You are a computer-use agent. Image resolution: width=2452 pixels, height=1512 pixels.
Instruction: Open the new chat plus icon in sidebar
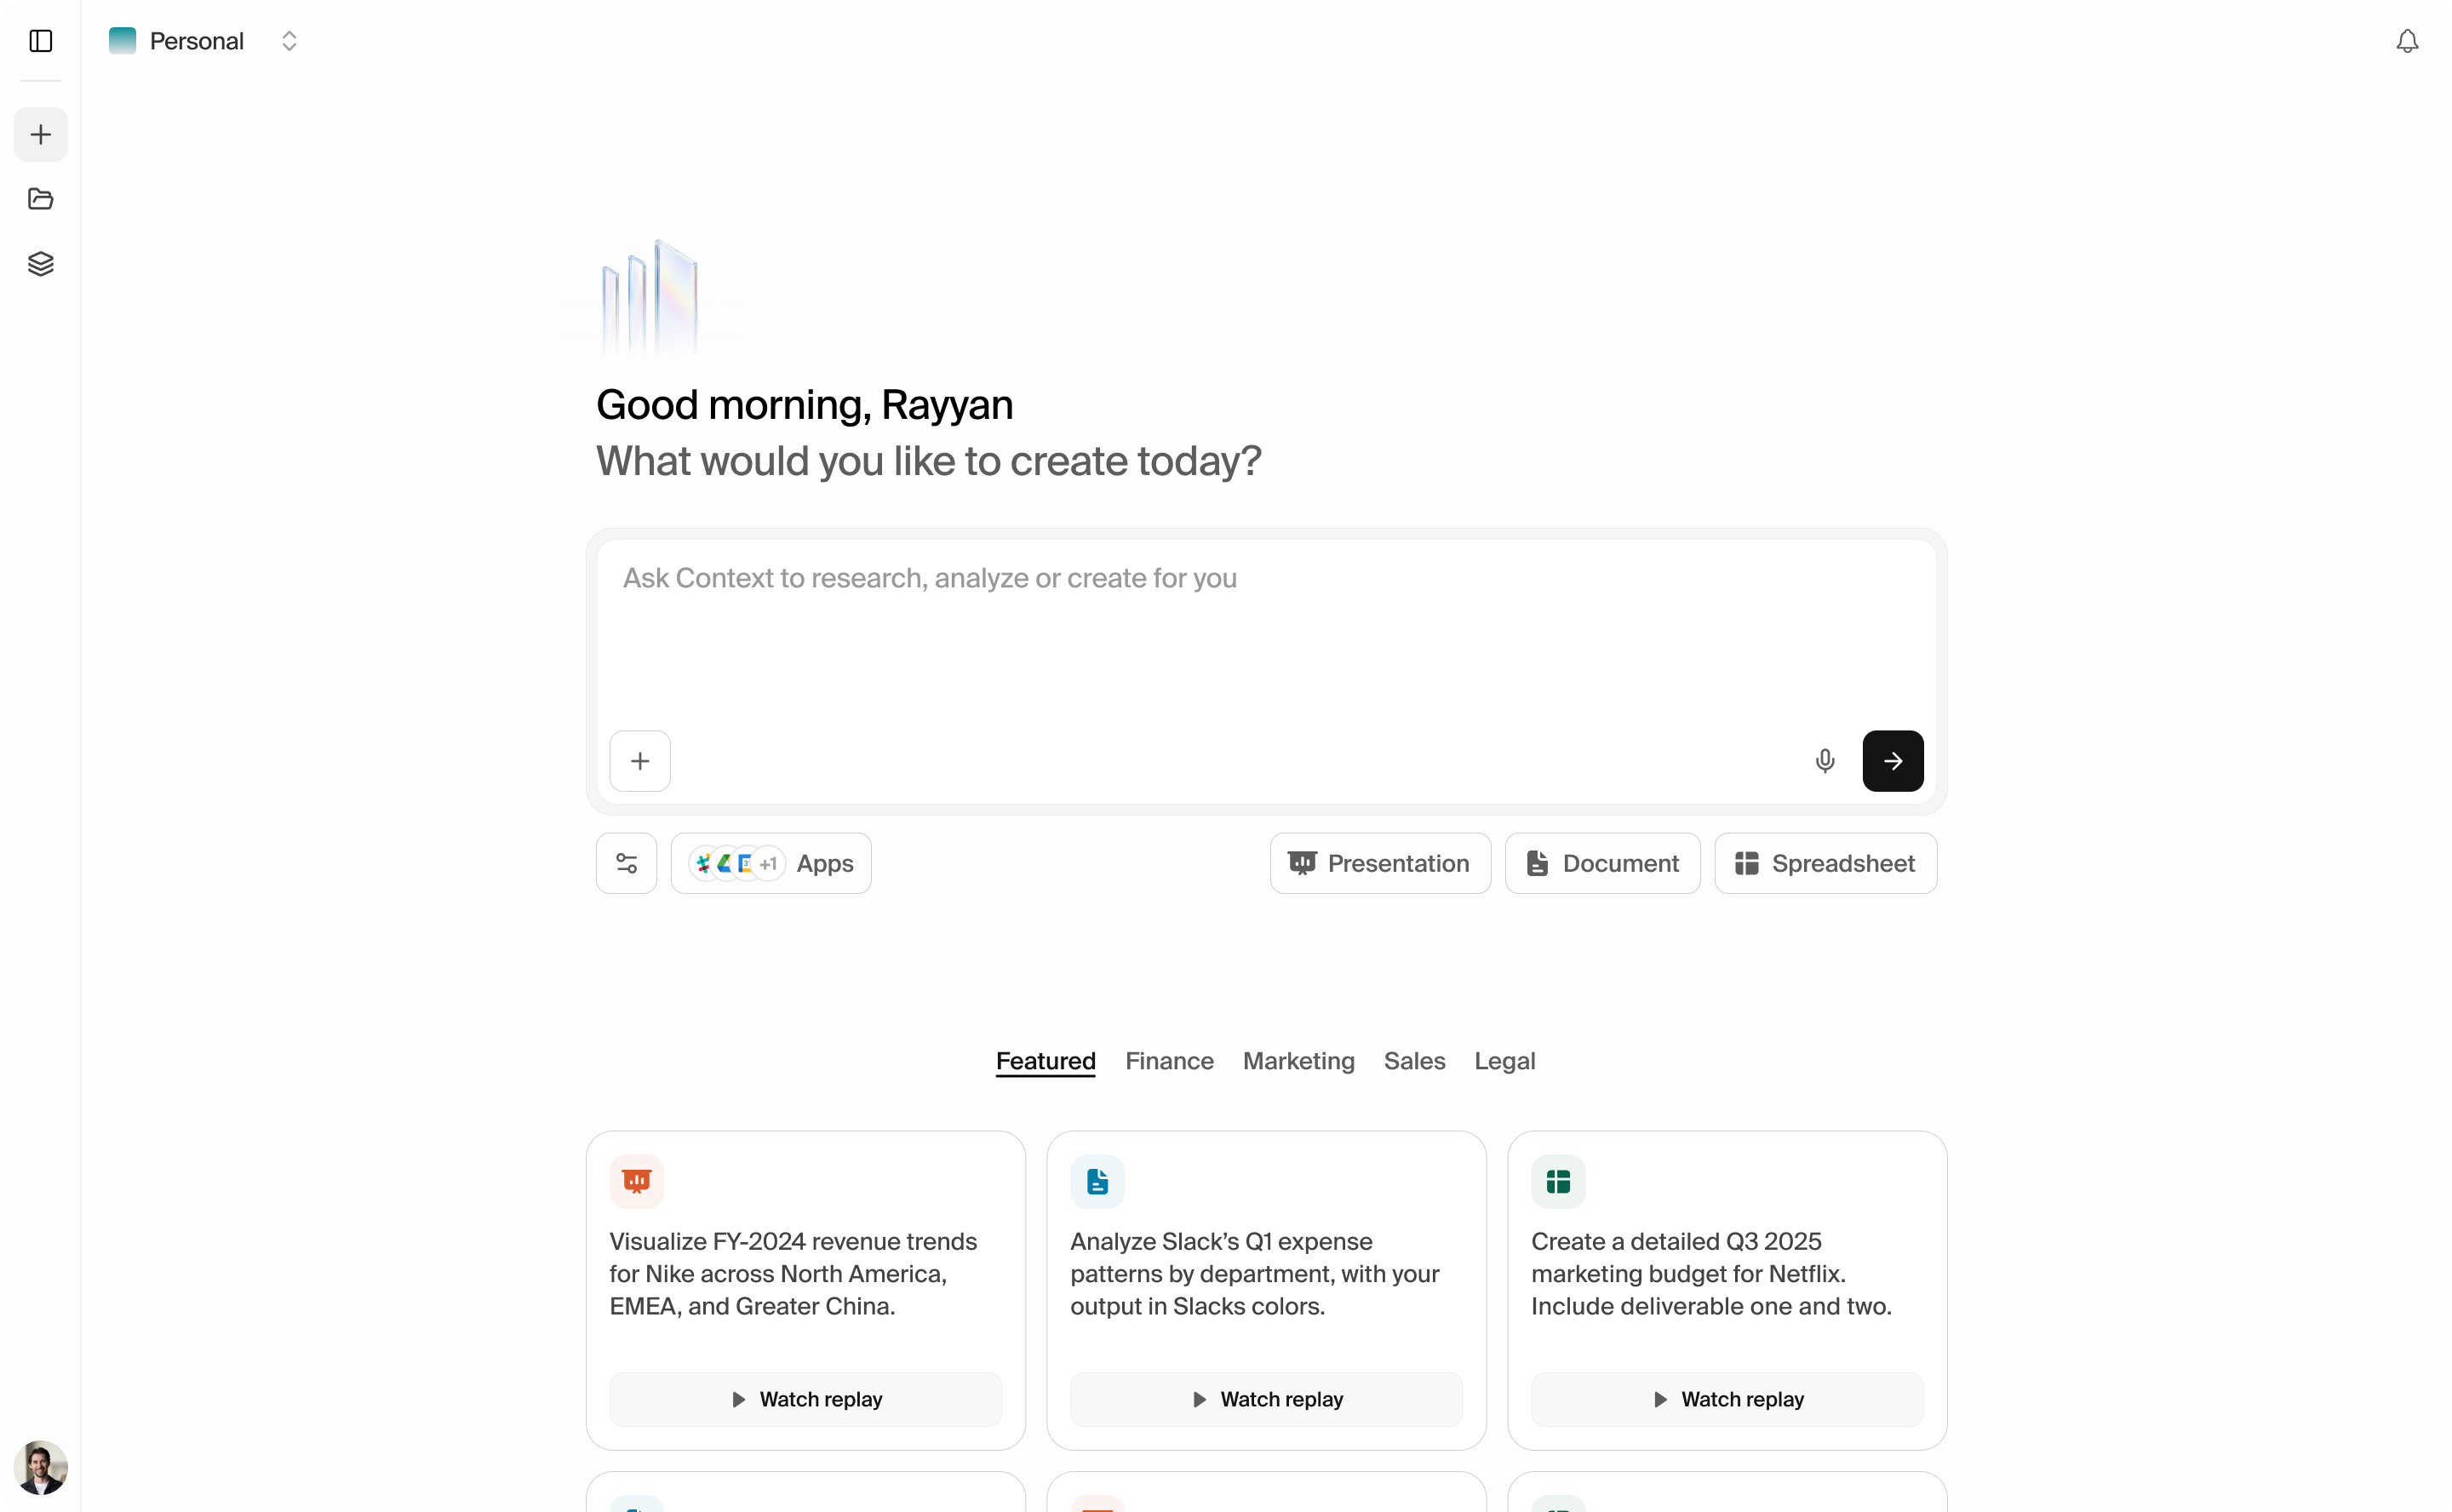point(40,134)
